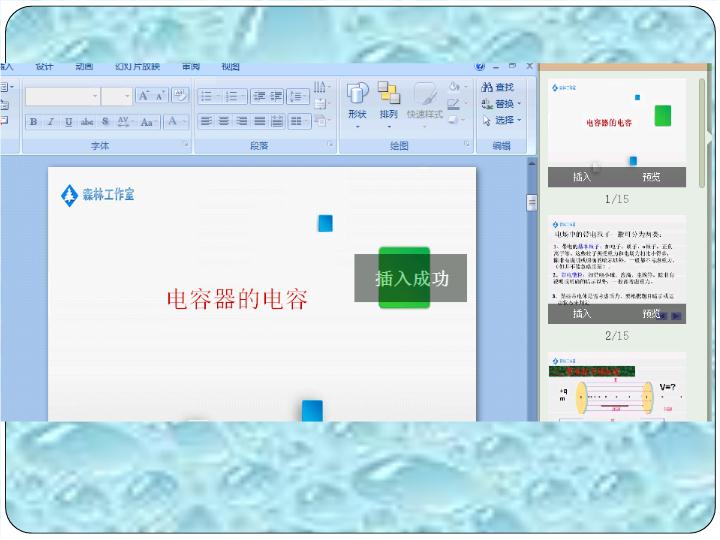Switch to the 幻灯片放映 (Slide Show) tab
Viewport: 720px width, 540px height.
[x=137, y=67]
